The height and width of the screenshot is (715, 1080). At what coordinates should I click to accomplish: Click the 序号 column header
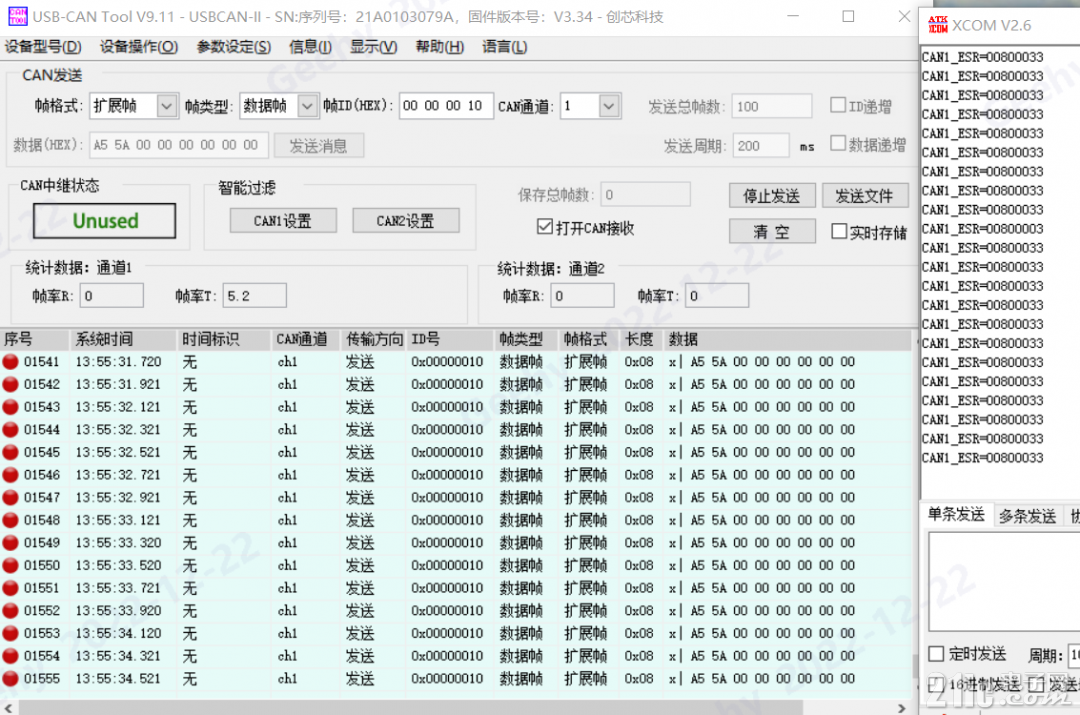tap(35, 340)
